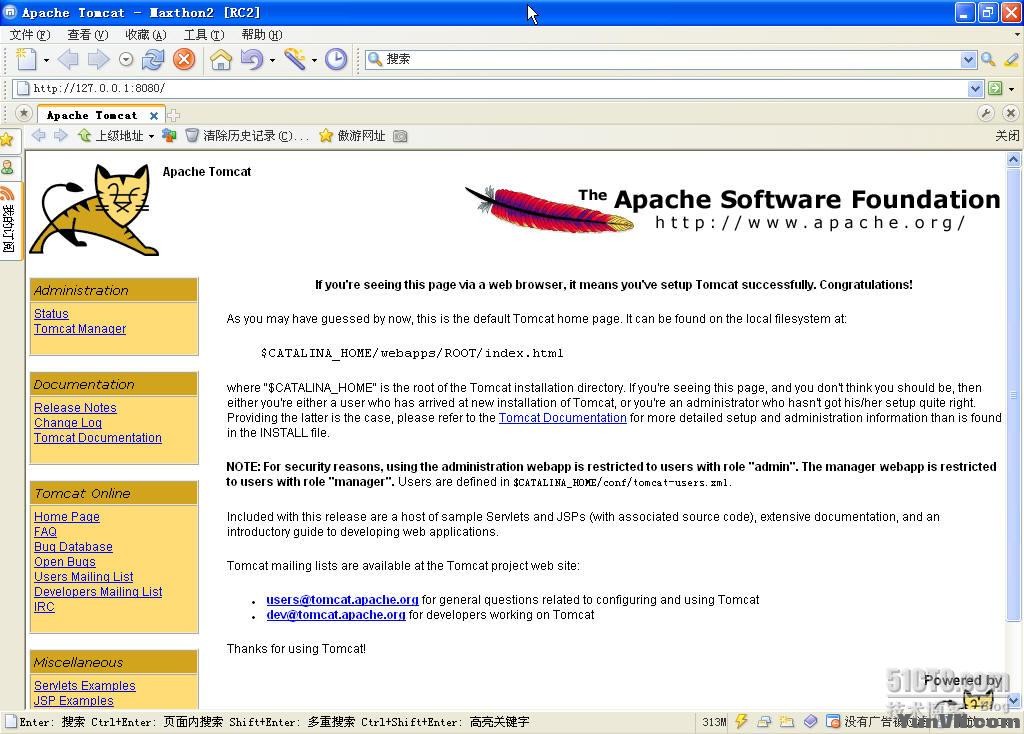Open the Tomcat Manager link

click(x=80, y=328)
